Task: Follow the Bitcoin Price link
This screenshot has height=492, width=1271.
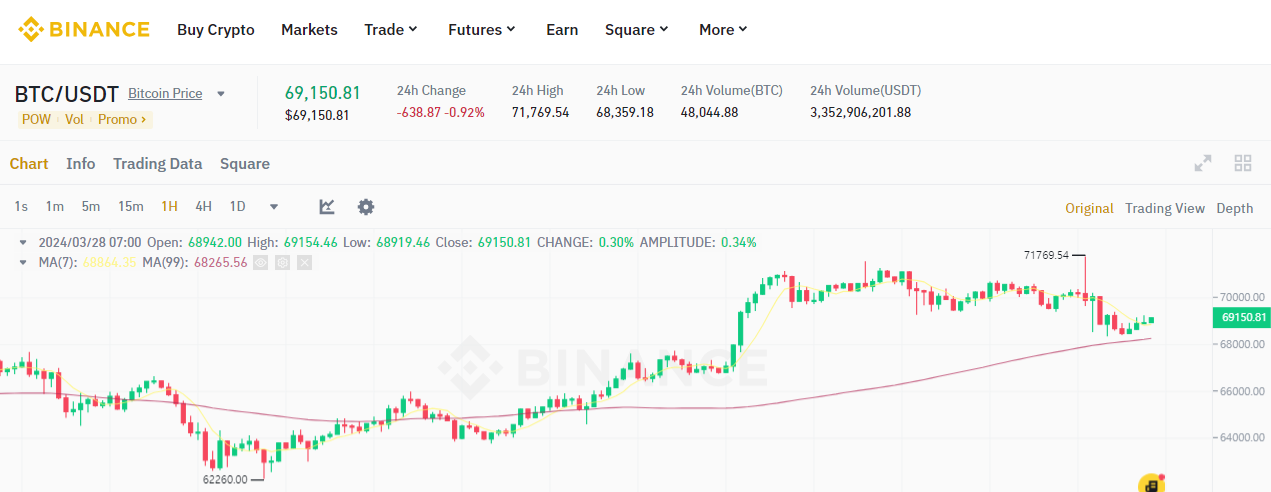Action: (x=165, y=94)
